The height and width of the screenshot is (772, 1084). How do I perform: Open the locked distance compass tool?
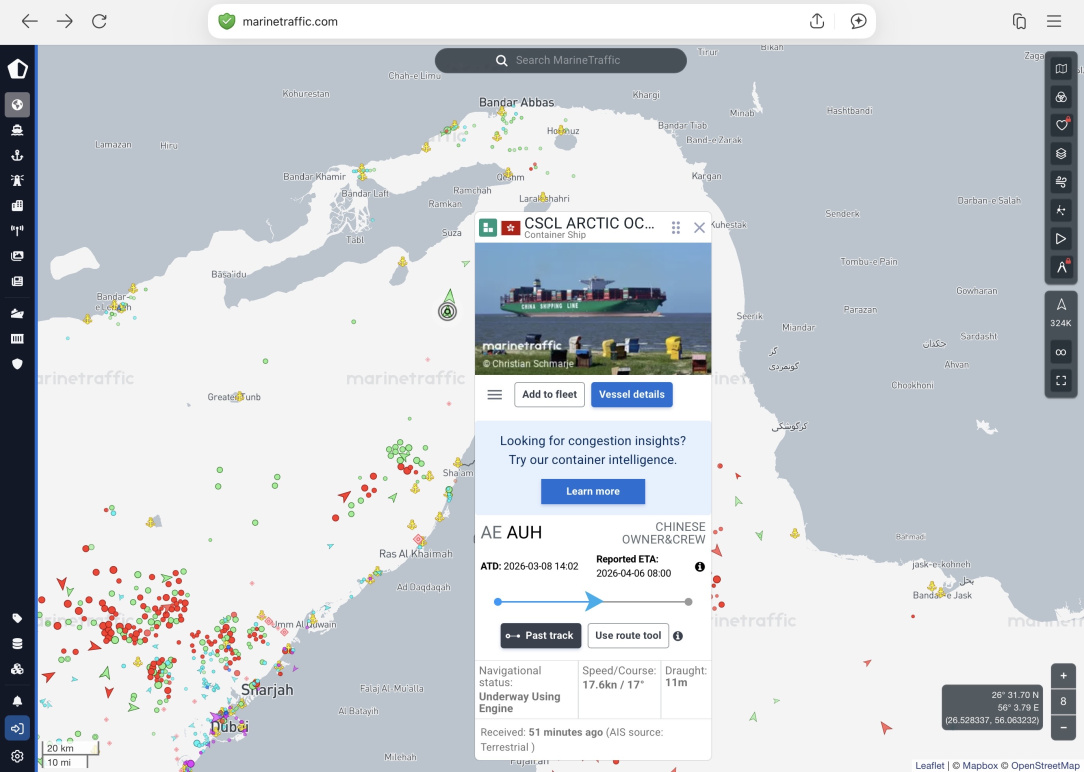[x=1061, y=267]
